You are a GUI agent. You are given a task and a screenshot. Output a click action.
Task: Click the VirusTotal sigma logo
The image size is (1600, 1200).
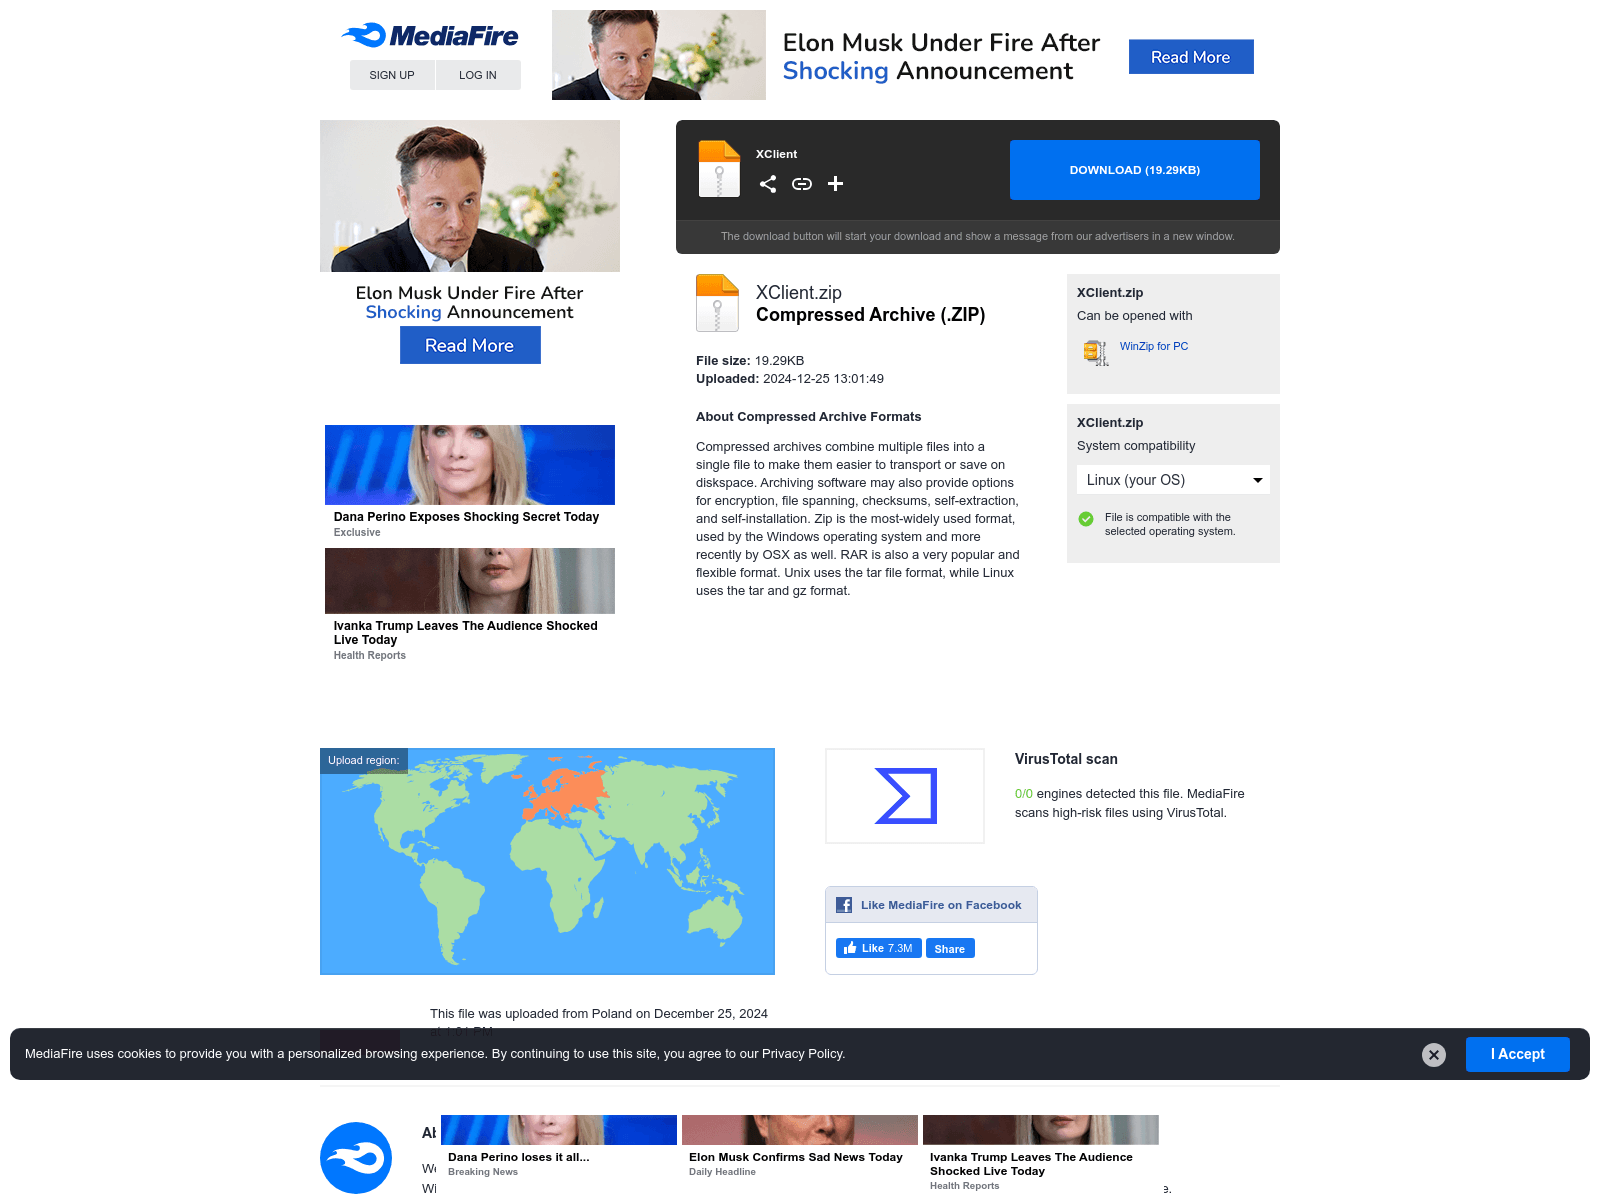point(905,796)
